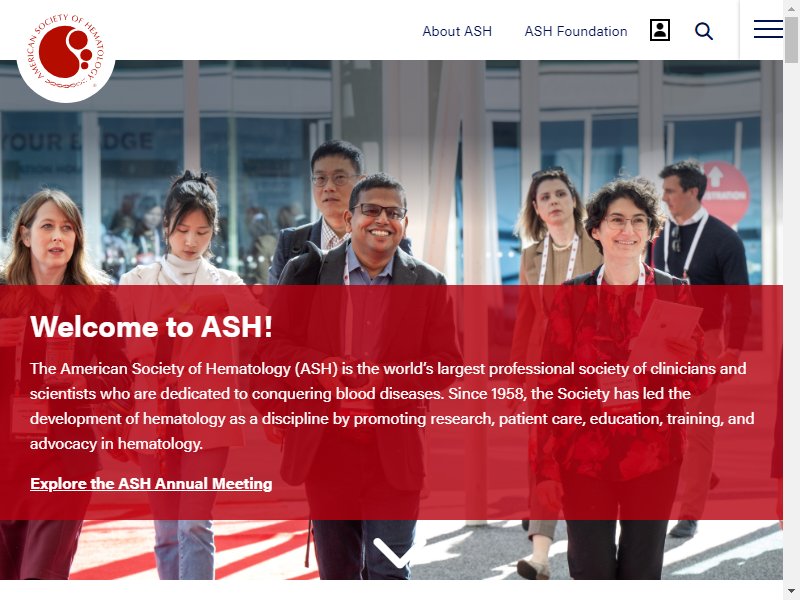Click the paragraph describing the Society

tap(392, 406)
